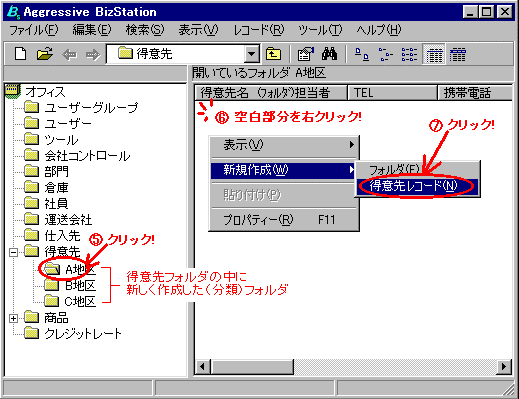Click the binoculars search icon
Viewport: 519px width, 399px height.
[x=330, y=54]
